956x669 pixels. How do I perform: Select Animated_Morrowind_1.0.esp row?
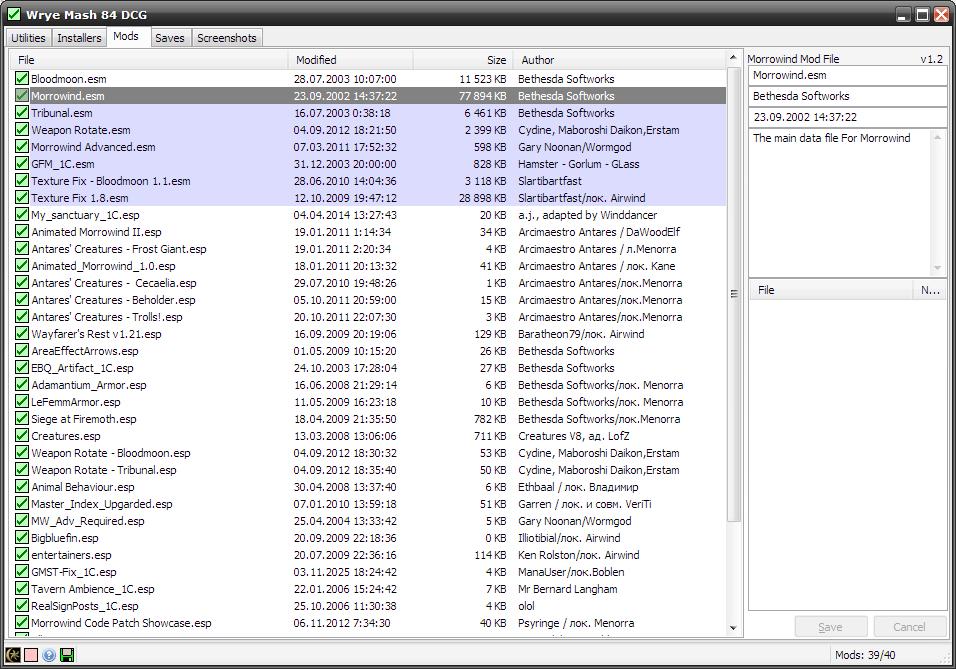(370, 266)
